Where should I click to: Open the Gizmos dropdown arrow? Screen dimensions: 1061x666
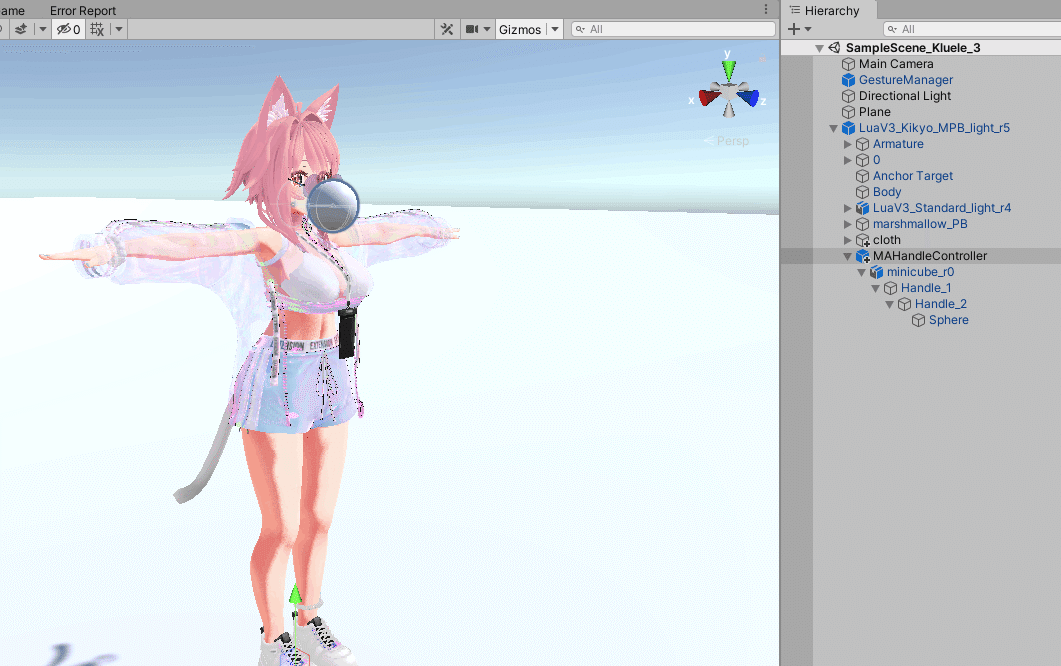554,29
